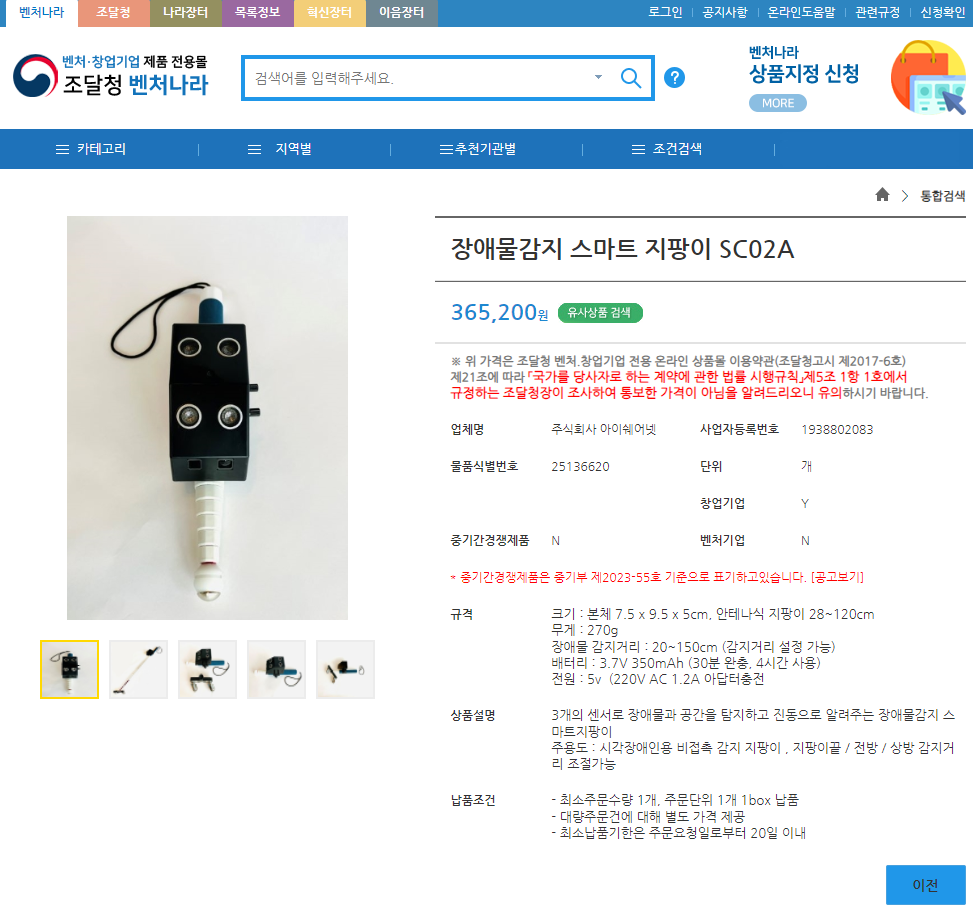Open the blue question mark help icon
Viewport: 973px width, 913px height.
click(x=674, y=78)
